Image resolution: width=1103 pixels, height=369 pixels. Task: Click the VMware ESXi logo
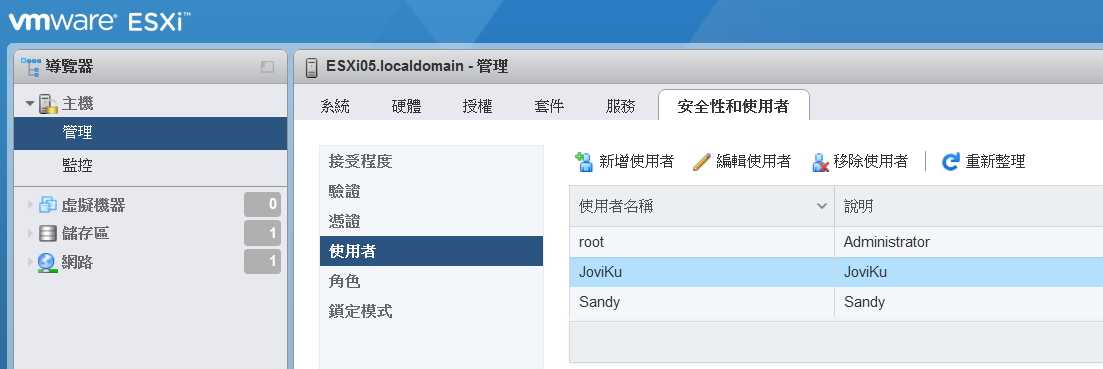pyautogui.click(x=98, y=21)
